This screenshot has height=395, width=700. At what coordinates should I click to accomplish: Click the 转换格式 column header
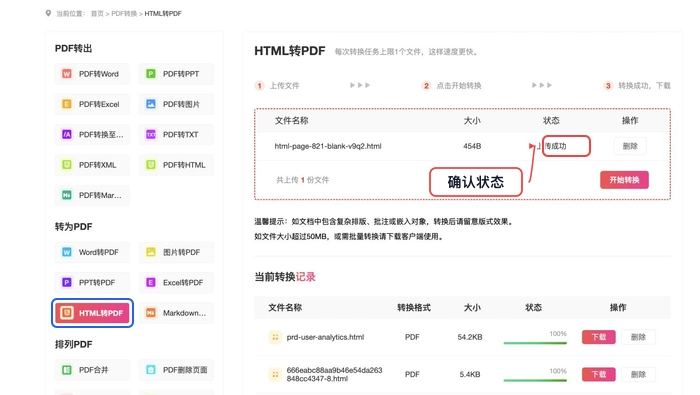414,308
